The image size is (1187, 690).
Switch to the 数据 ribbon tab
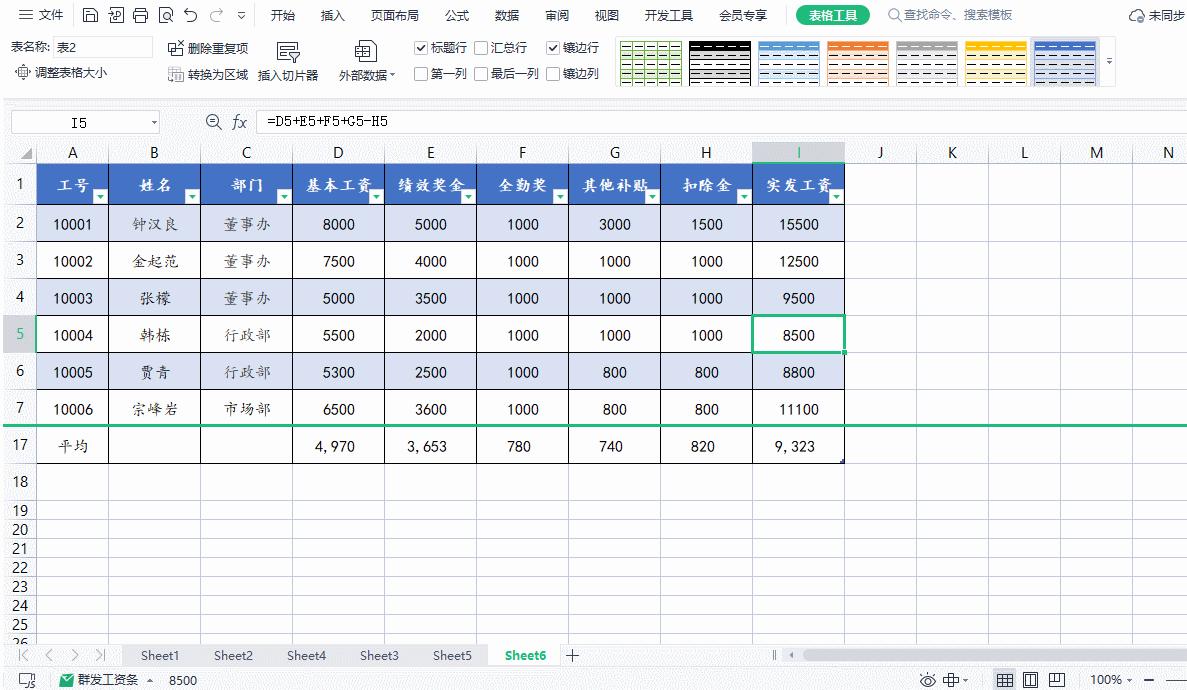click(506, 15)
